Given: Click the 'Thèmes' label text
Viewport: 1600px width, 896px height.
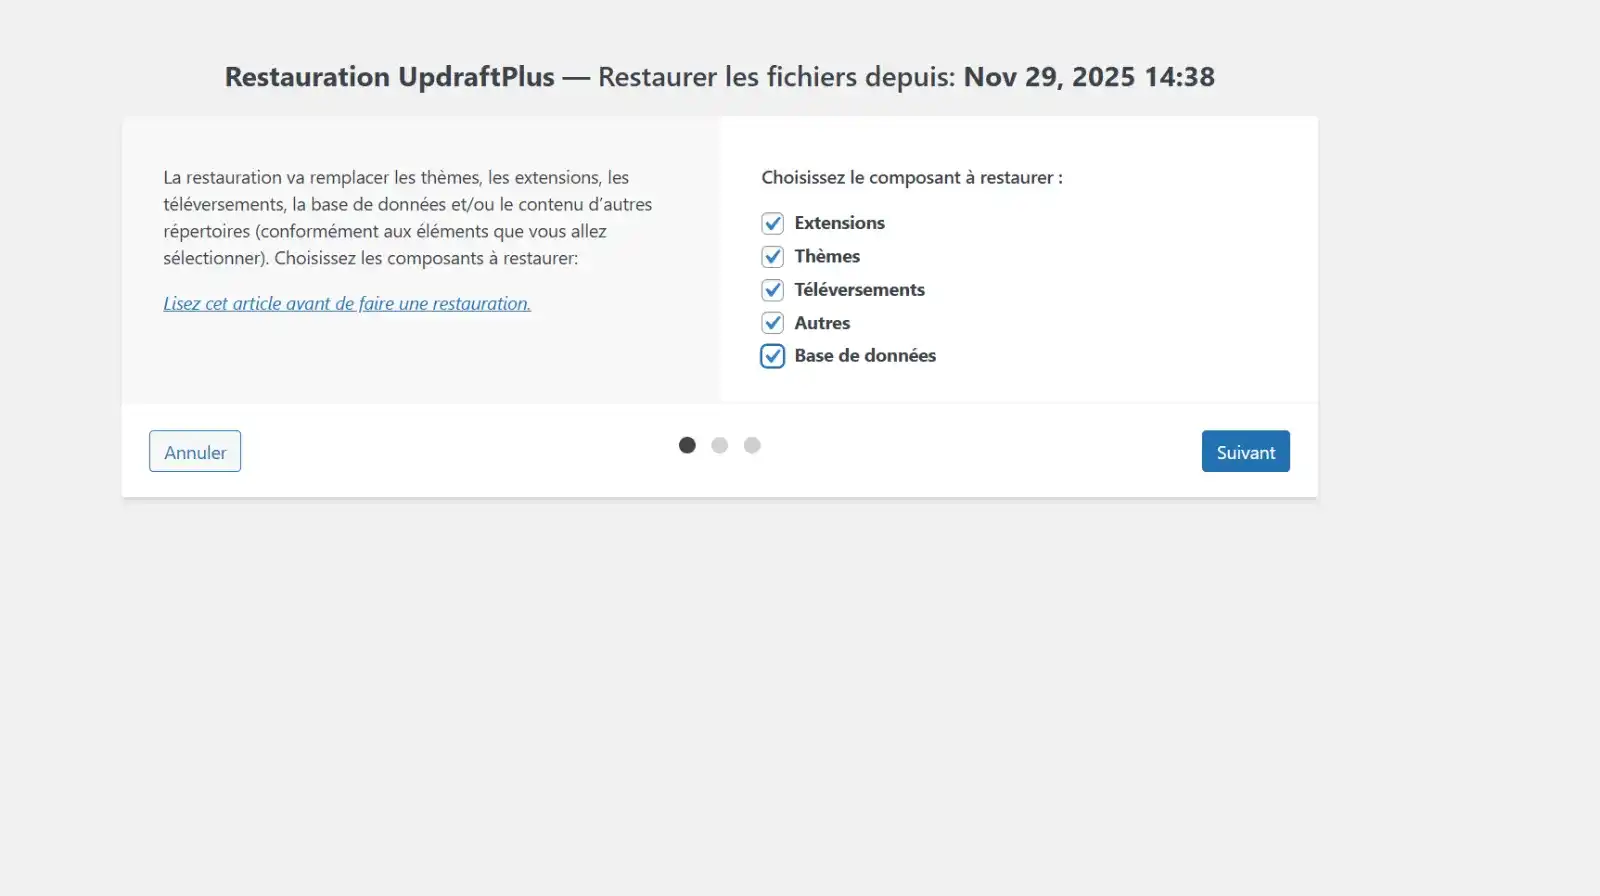Looking at the screenshot, I should click(827, 256).
